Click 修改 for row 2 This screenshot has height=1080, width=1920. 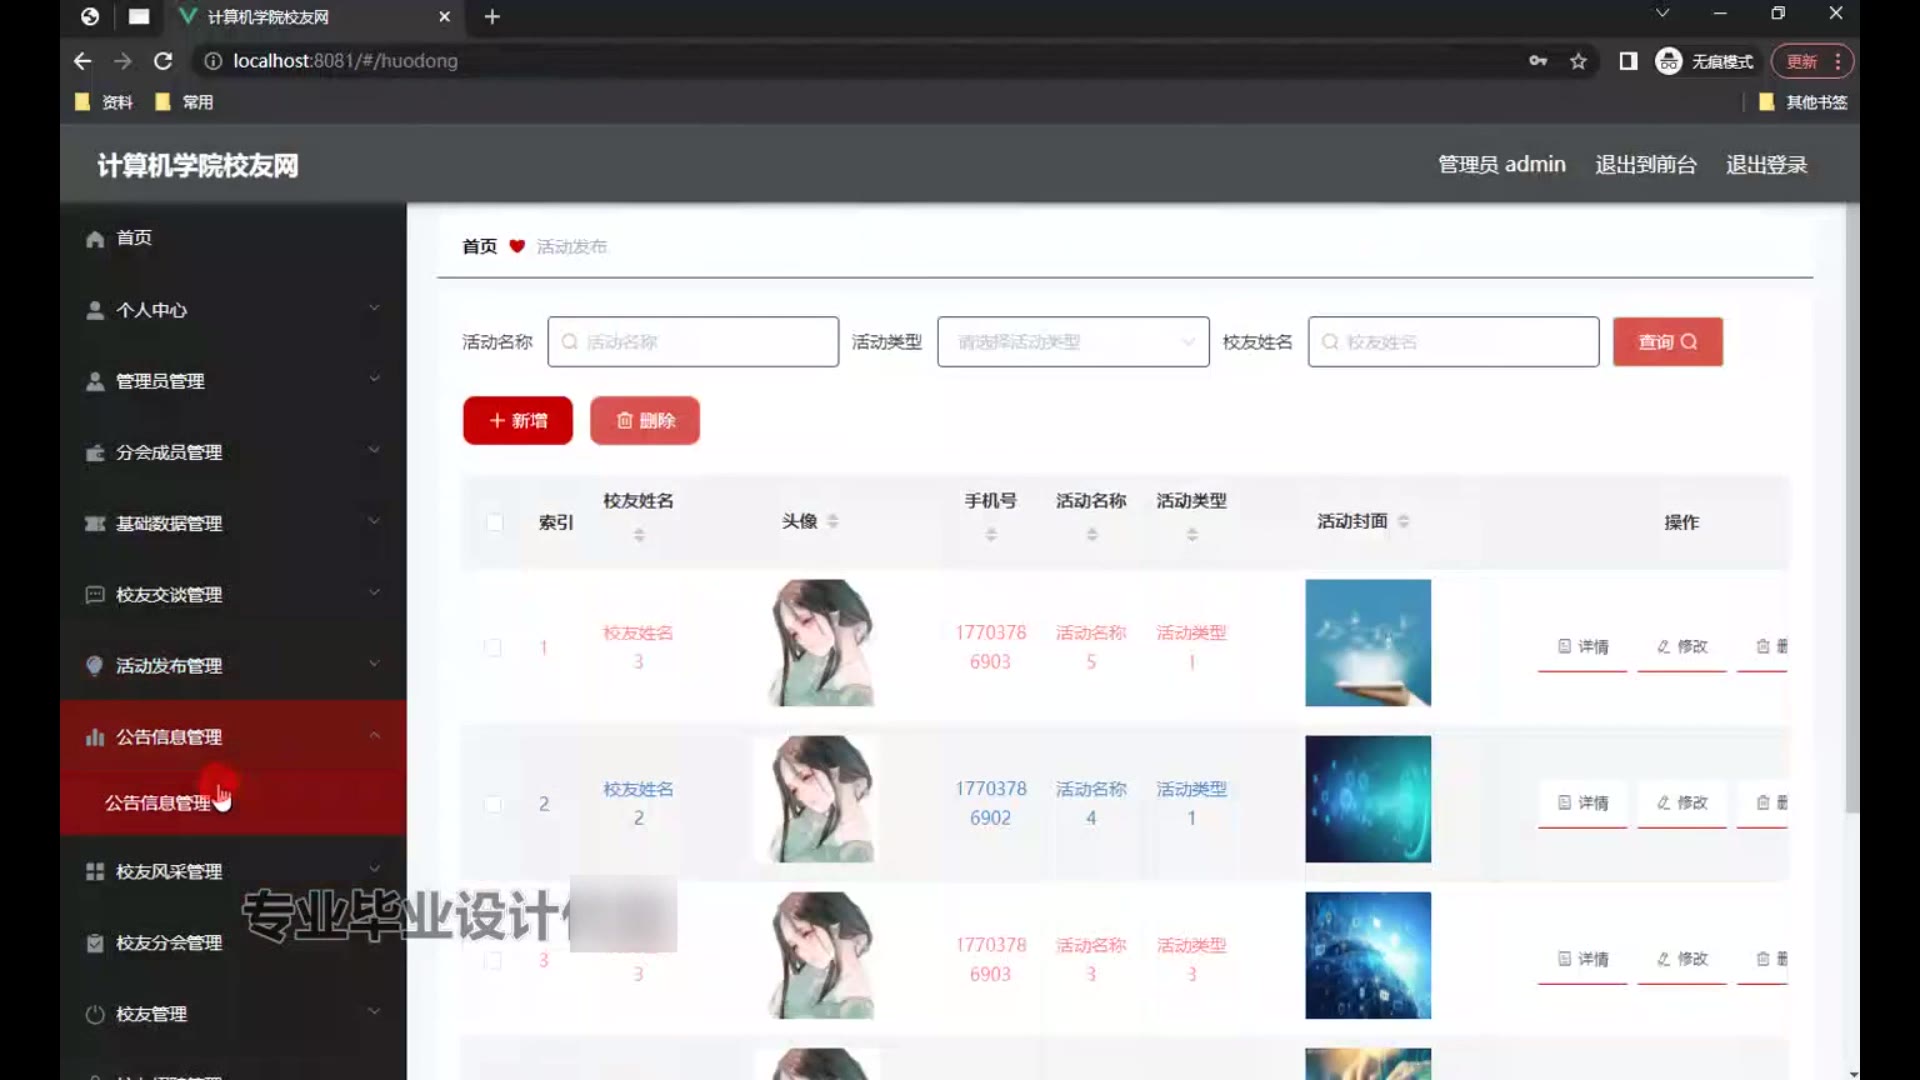point(1682,804)
